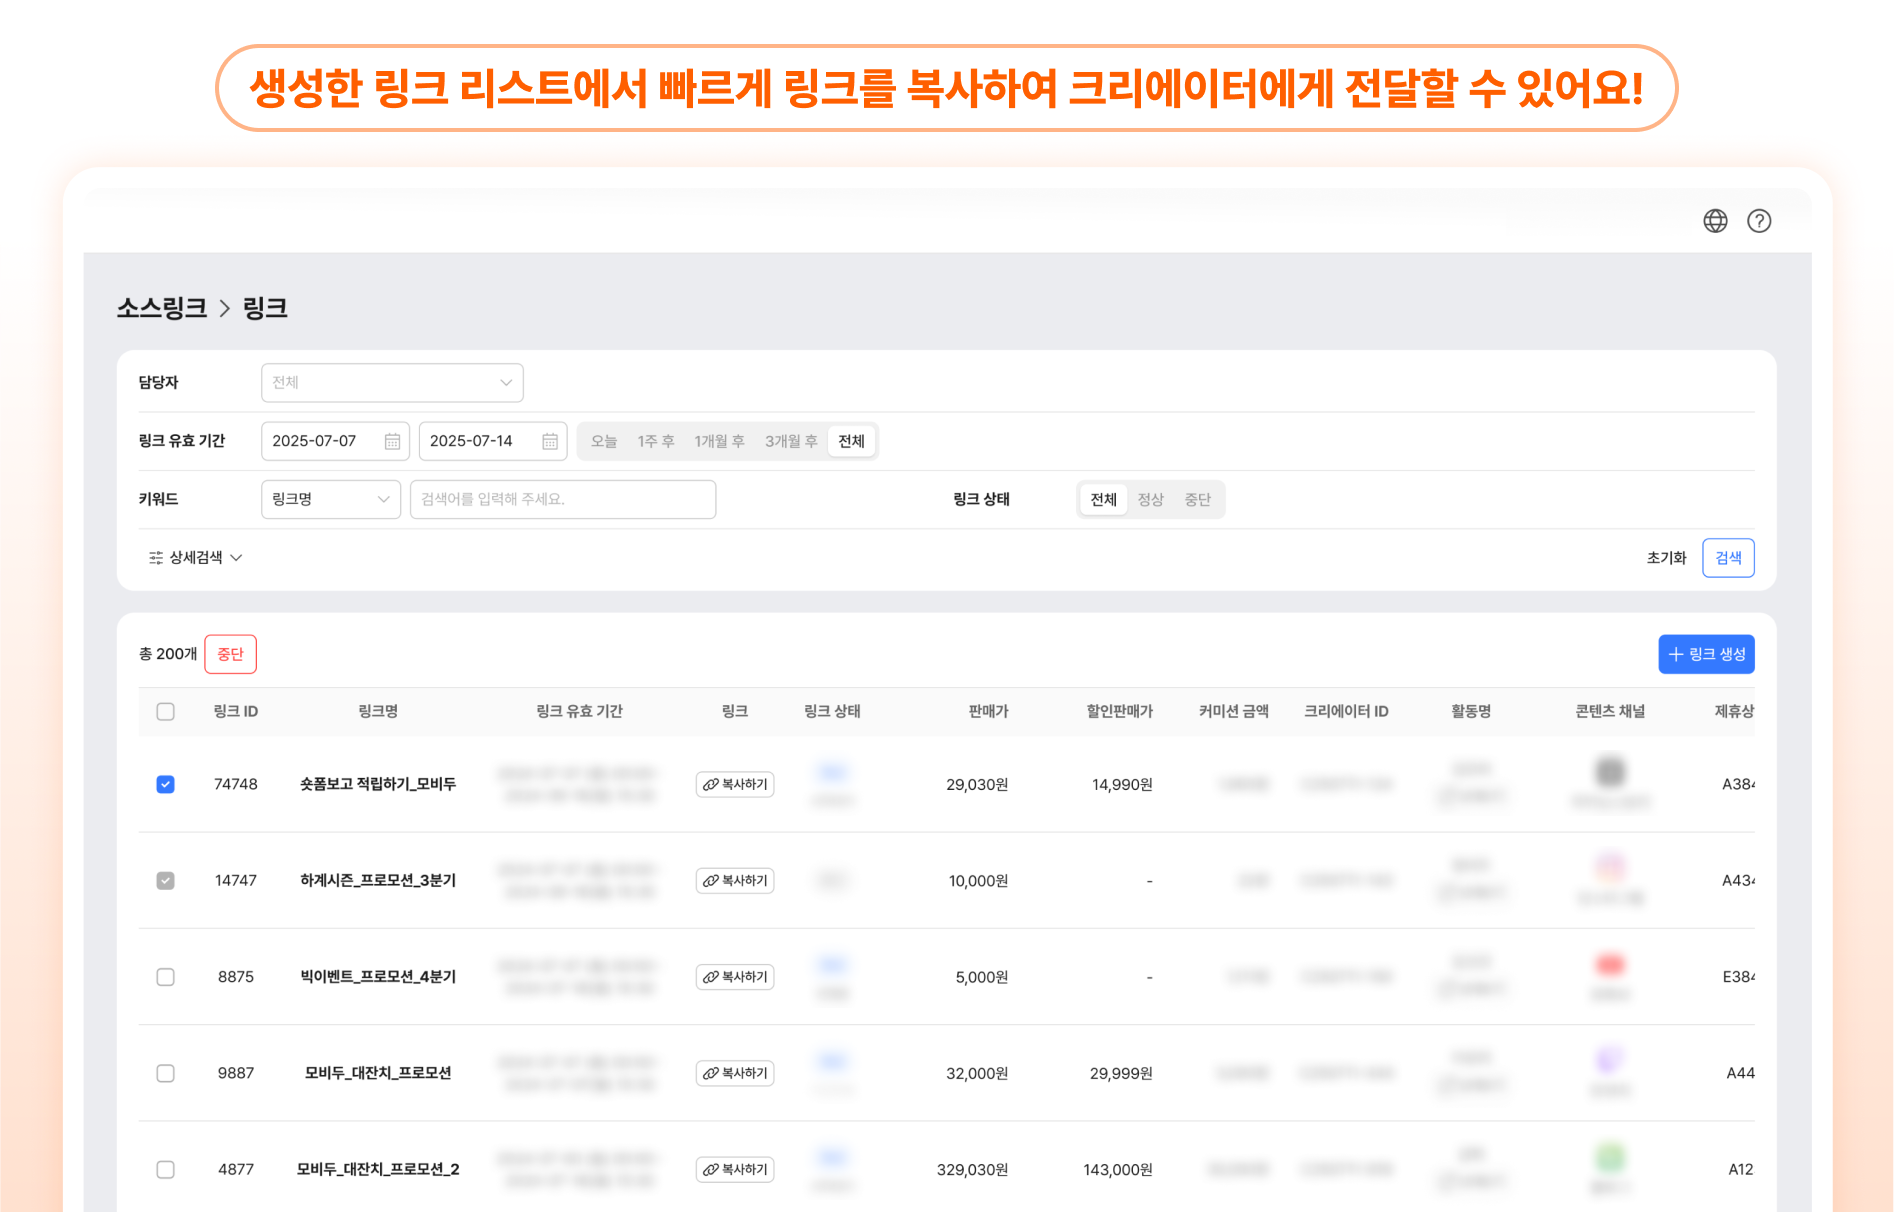Uncheck the checkbox for link 74748

coord(166,784)
